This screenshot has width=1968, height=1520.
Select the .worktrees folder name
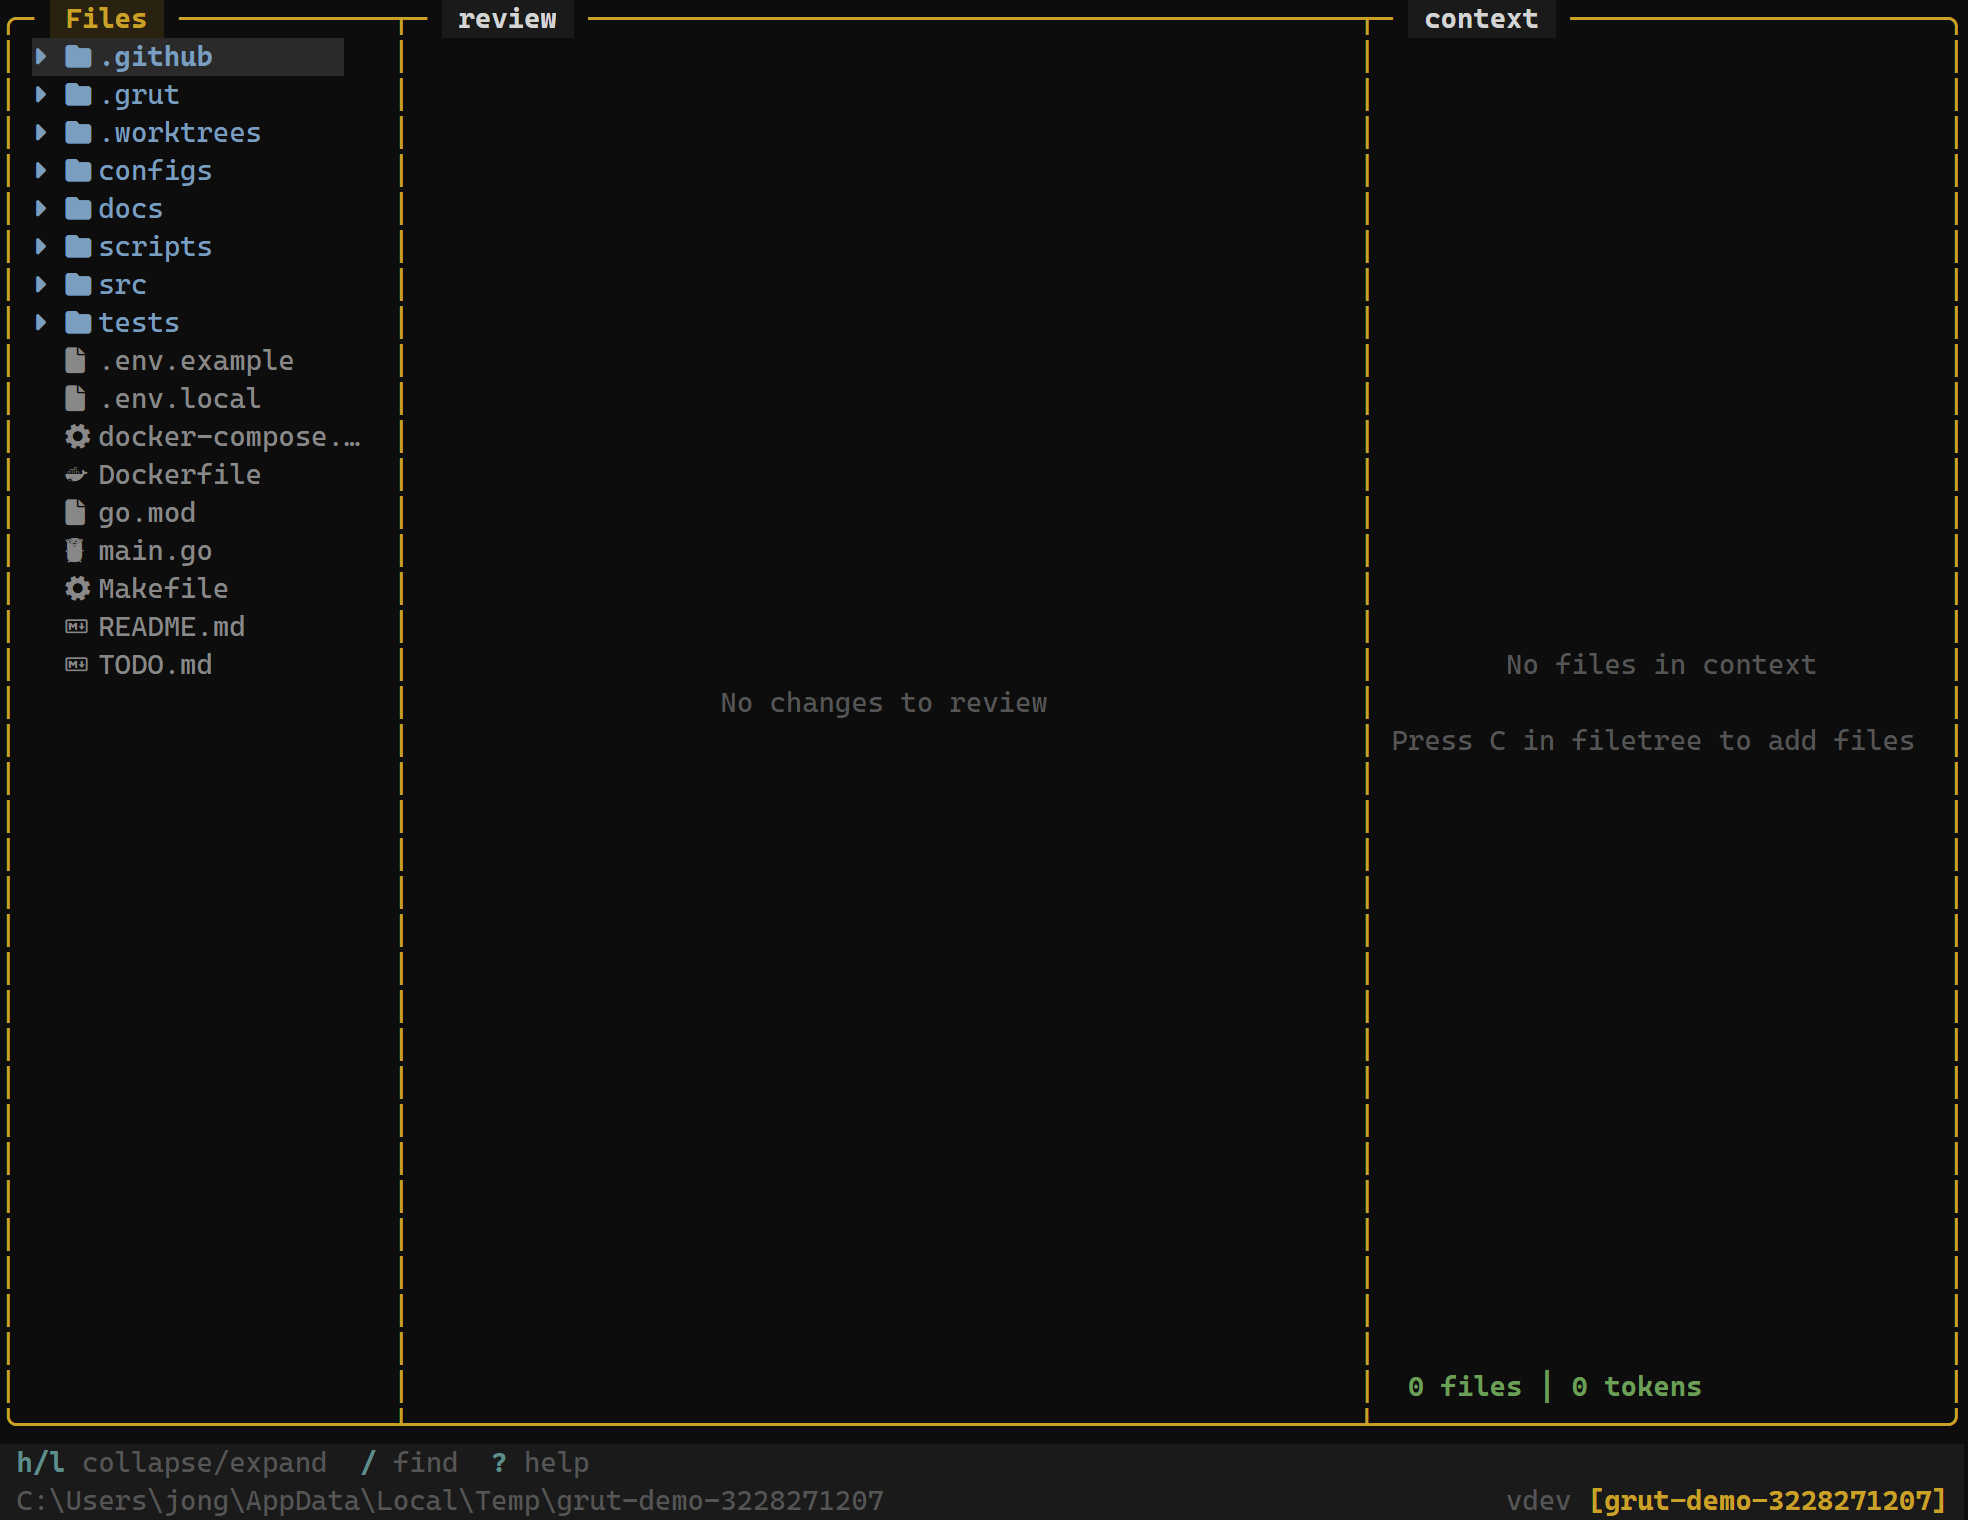[x=180, y=133]
